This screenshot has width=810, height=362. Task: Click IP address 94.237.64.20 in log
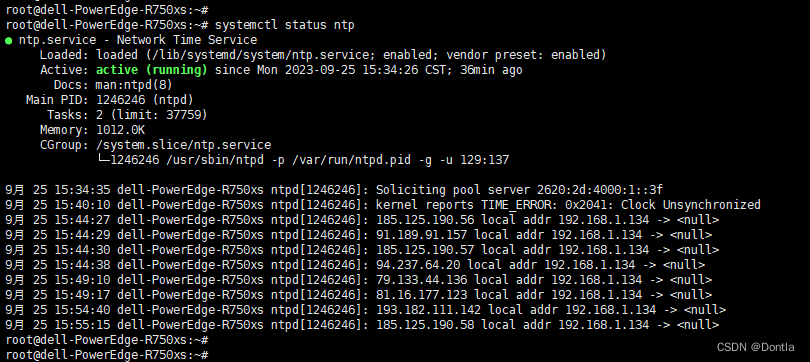[x=419, y=265]
